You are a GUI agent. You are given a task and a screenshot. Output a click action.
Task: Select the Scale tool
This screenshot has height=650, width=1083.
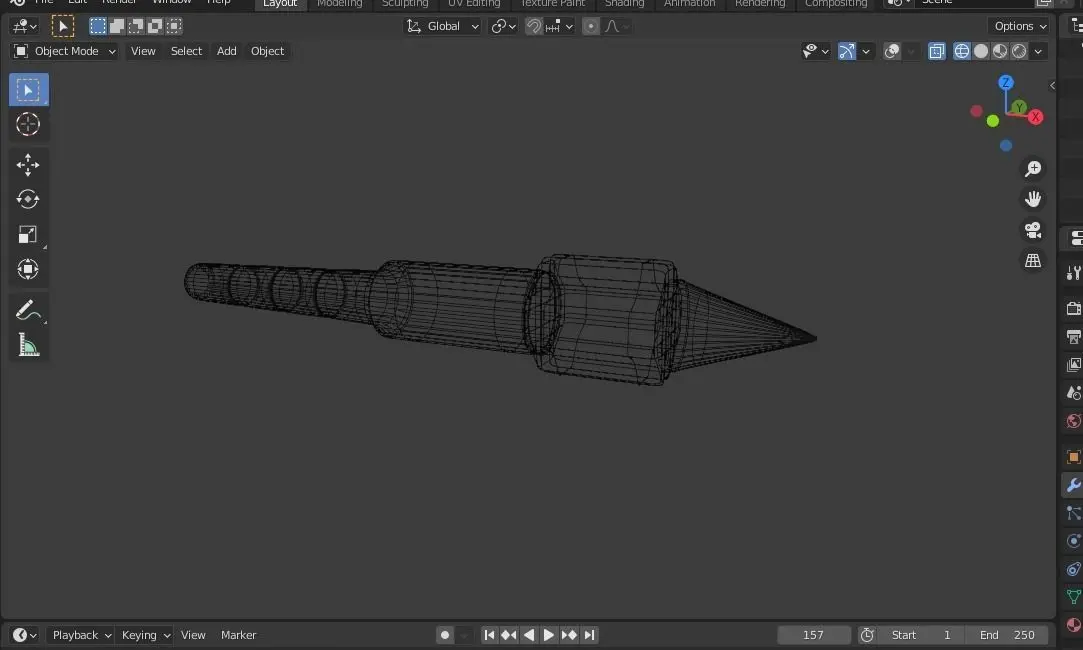coord(28,234)
